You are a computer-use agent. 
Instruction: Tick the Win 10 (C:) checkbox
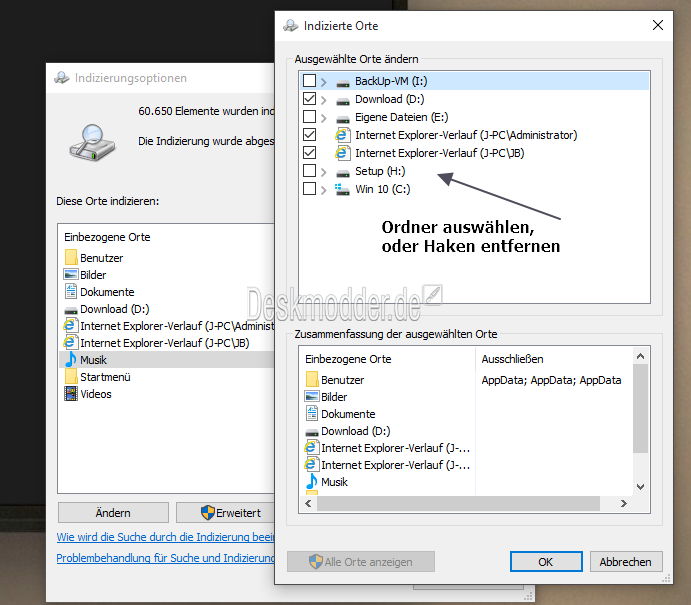(x=309, y=189)
